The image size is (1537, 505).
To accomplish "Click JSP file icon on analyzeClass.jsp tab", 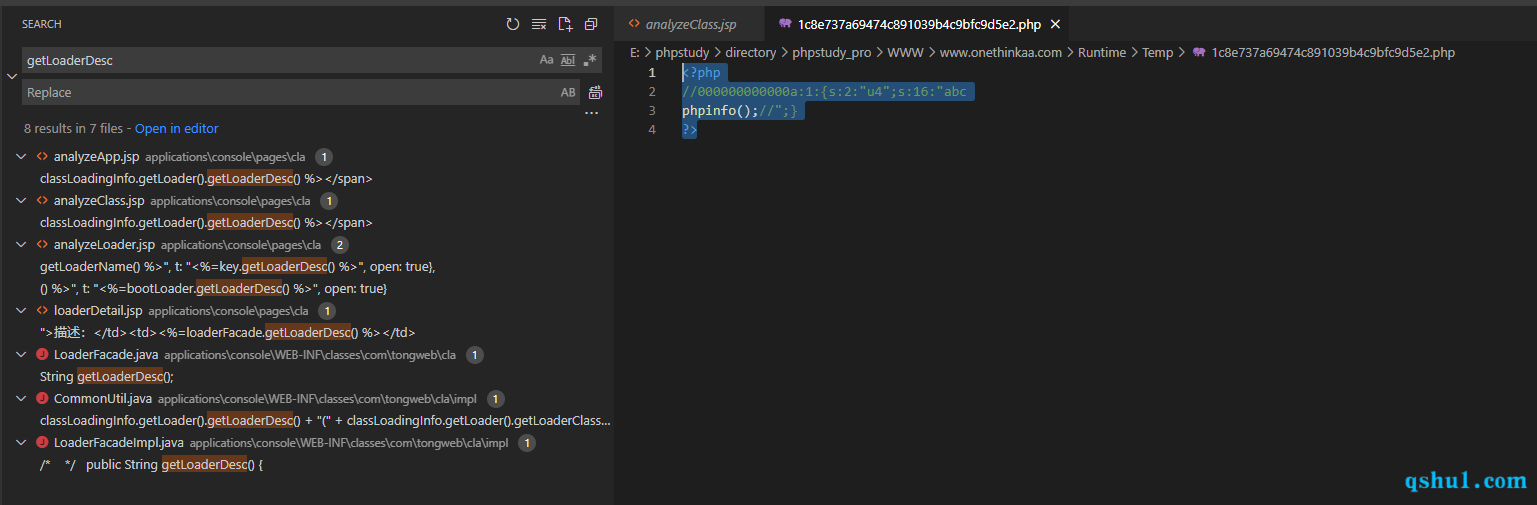I will point(634,24).
